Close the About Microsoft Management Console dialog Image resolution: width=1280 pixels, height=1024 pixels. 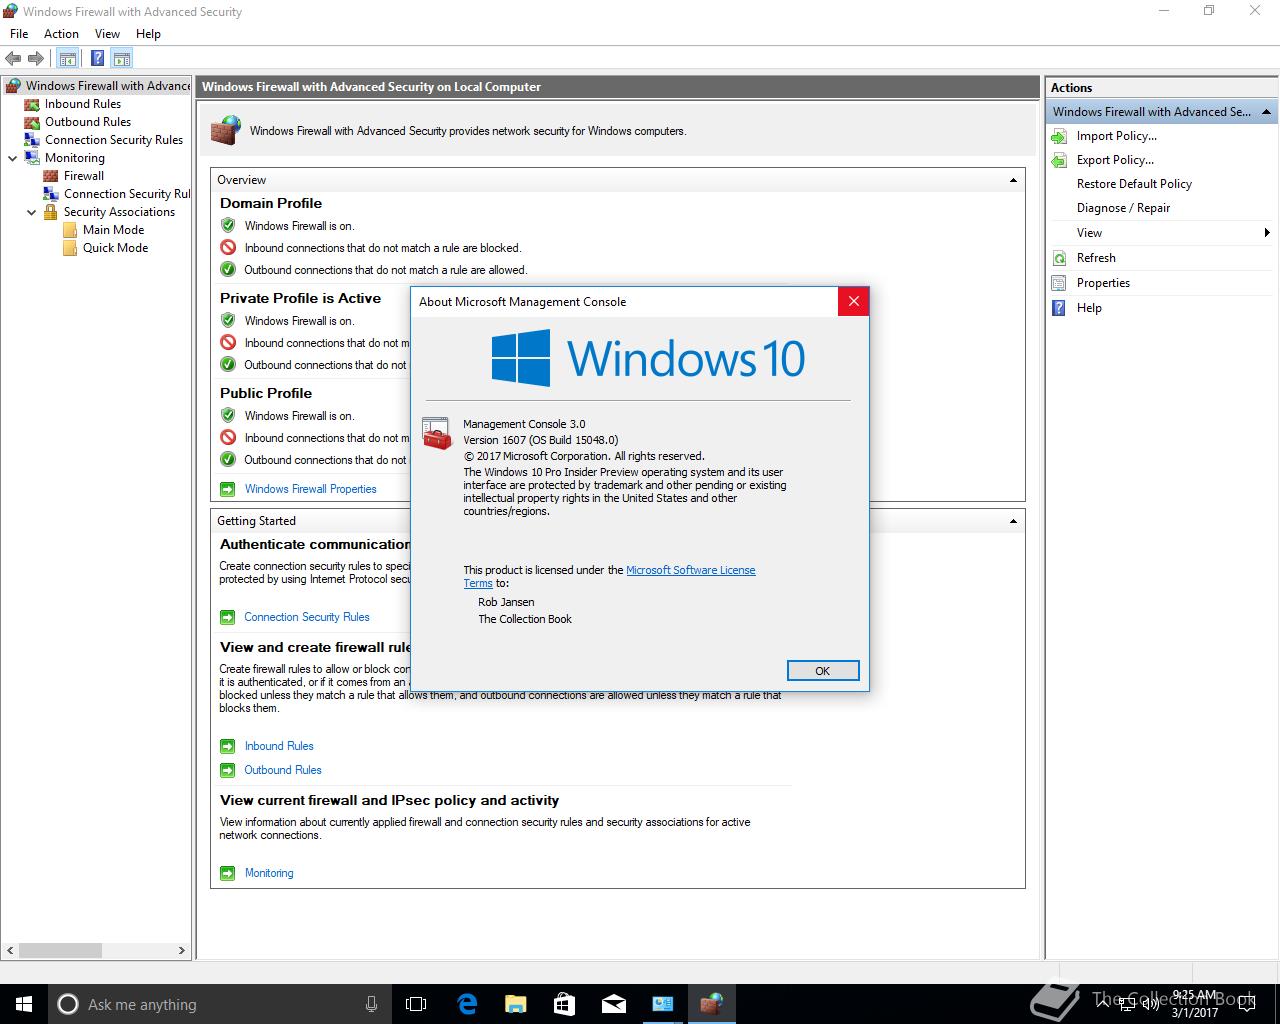pyautogui.click(x=853, y=301)
